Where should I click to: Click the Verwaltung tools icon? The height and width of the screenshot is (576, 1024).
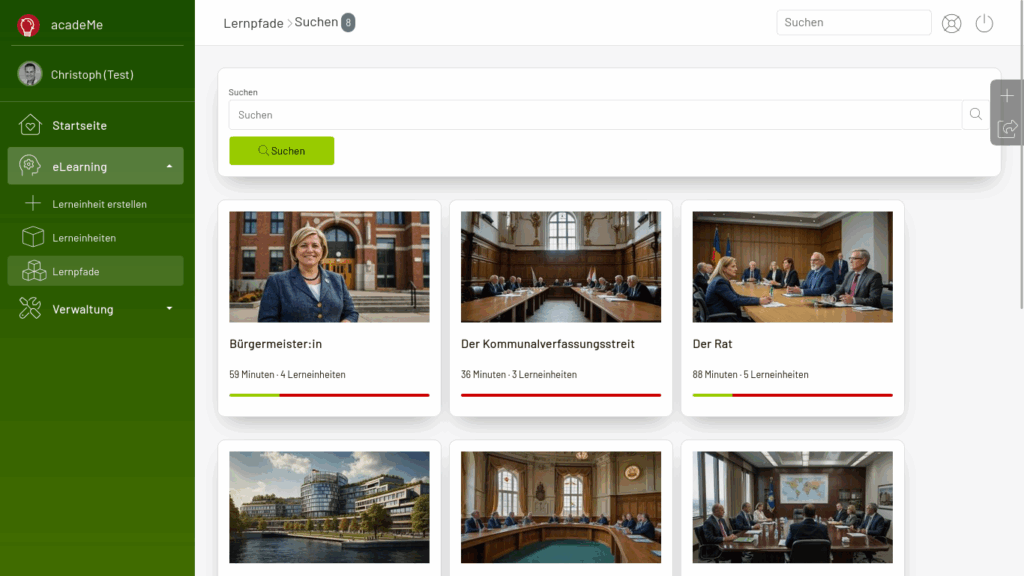(29, 308)
